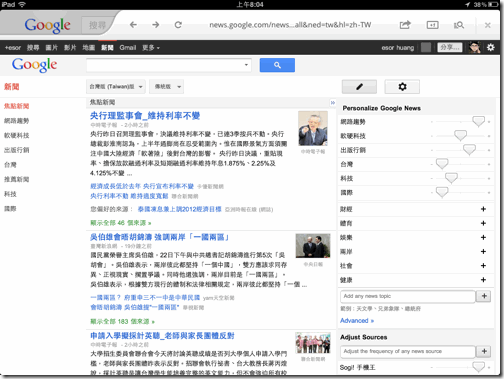Add the 體育 section with its plus
The height and width of the screenshot is (379, 504).
(x=483, y=223)
